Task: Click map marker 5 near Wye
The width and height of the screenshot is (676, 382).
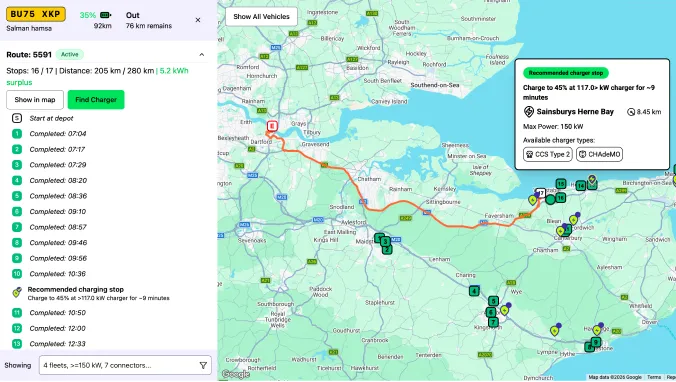Action: 493,301
